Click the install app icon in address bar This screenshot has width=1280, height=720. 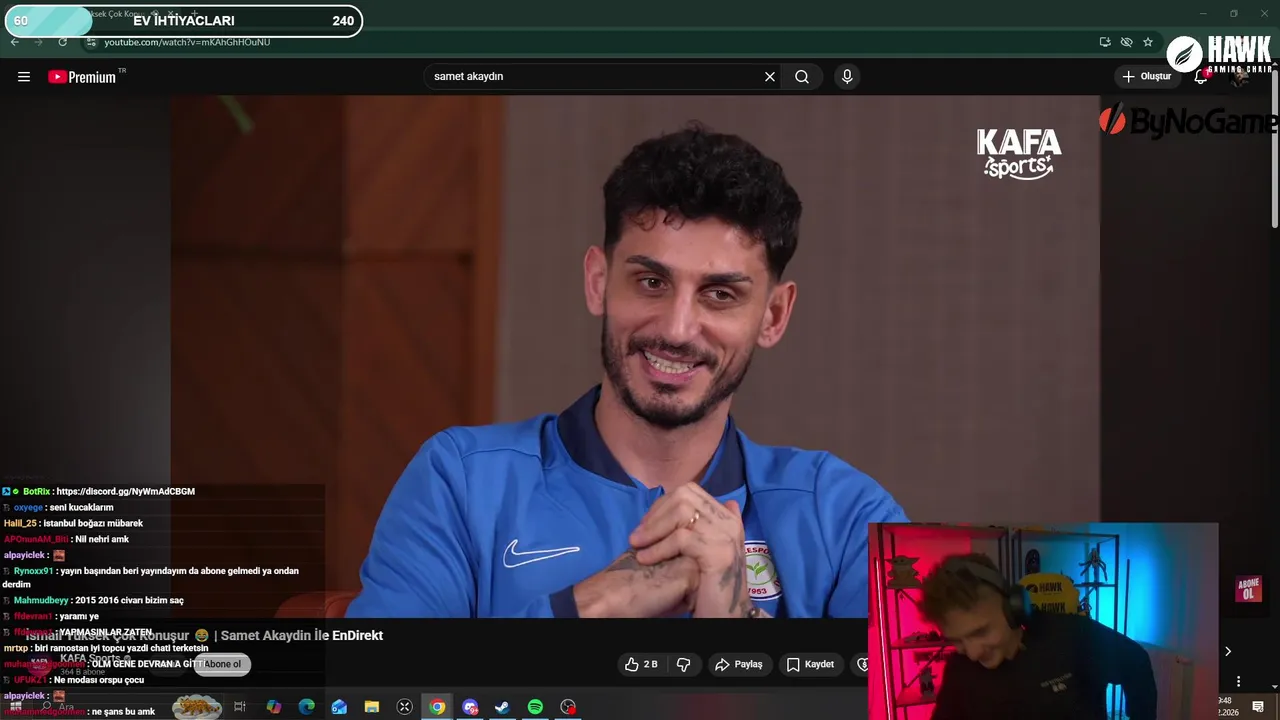click(x=1105, y=42)
